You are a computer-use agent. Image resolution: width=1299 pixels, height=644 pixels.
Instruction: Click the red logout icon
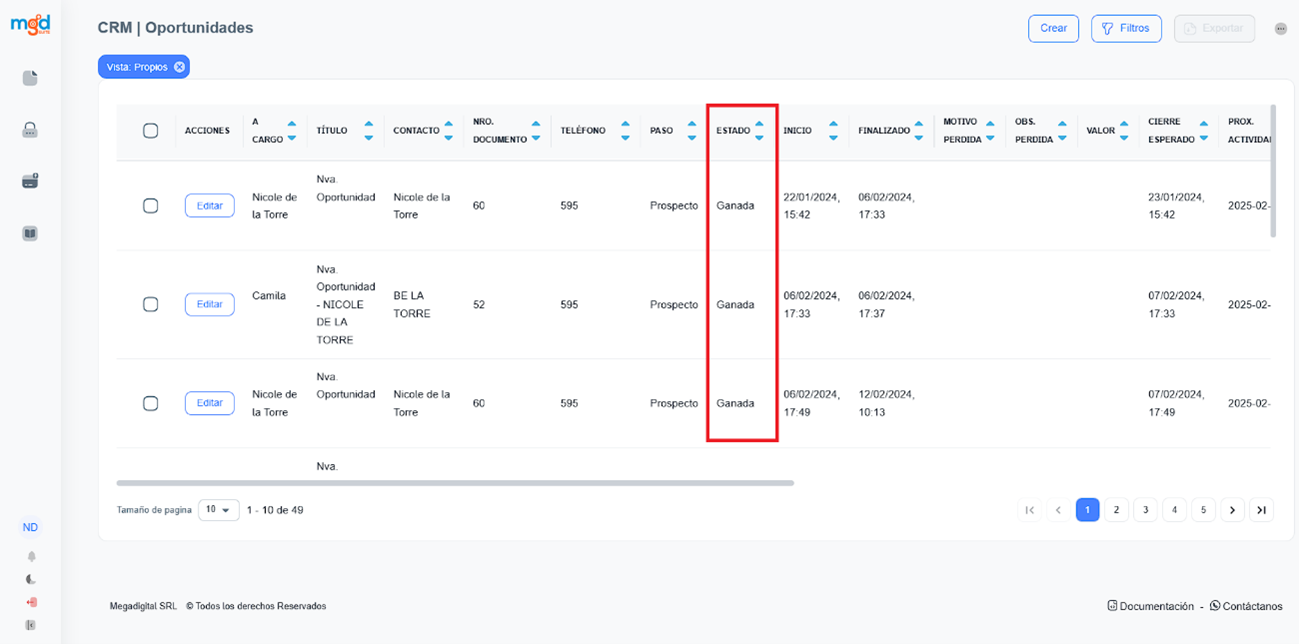coord(31,602)
